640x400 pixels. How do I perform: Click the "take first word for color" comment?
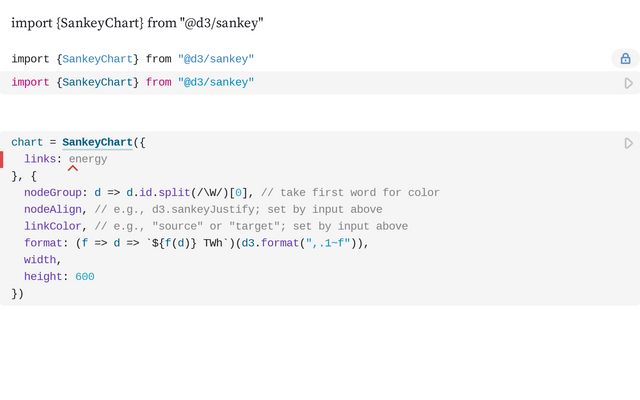[x=350, y=193]
